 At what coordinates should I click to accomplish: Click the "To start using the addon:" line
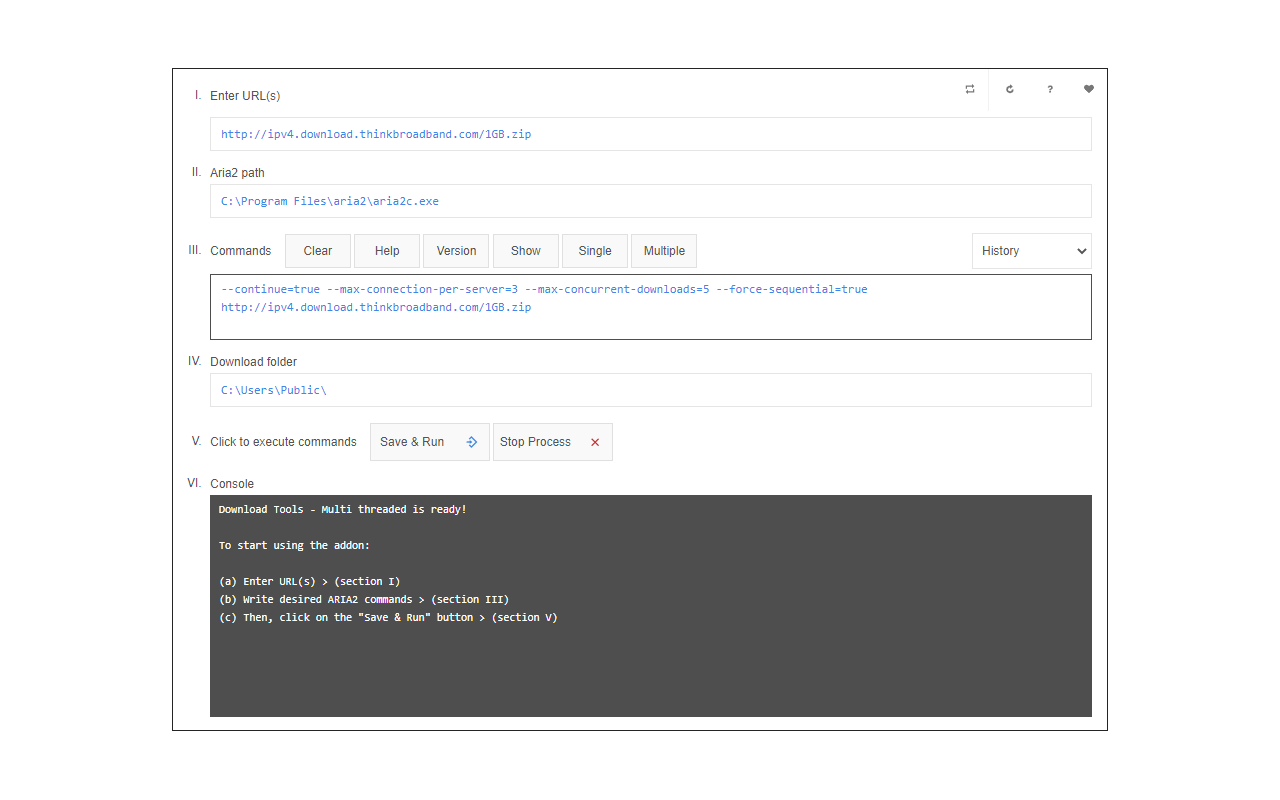(x=294, y=545)
